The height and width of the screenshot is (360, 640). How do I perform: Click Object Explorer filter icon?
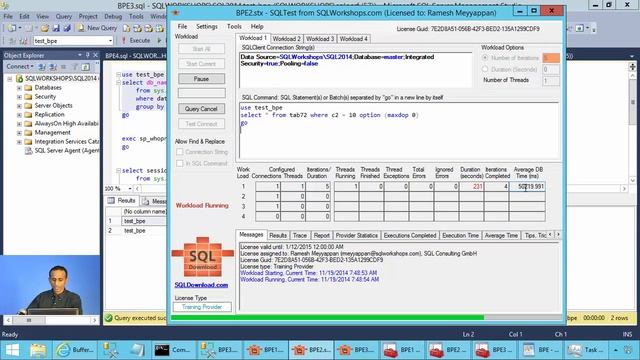(75, 67)
